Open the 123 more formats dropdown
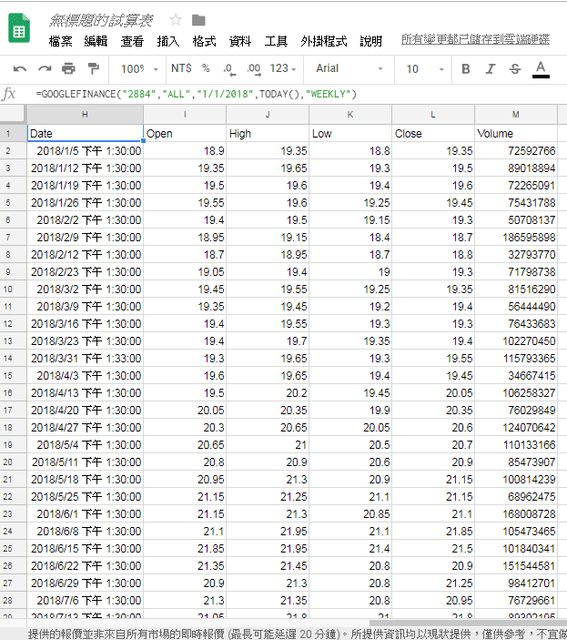This screenshot has height=640, width=567. 282,68
